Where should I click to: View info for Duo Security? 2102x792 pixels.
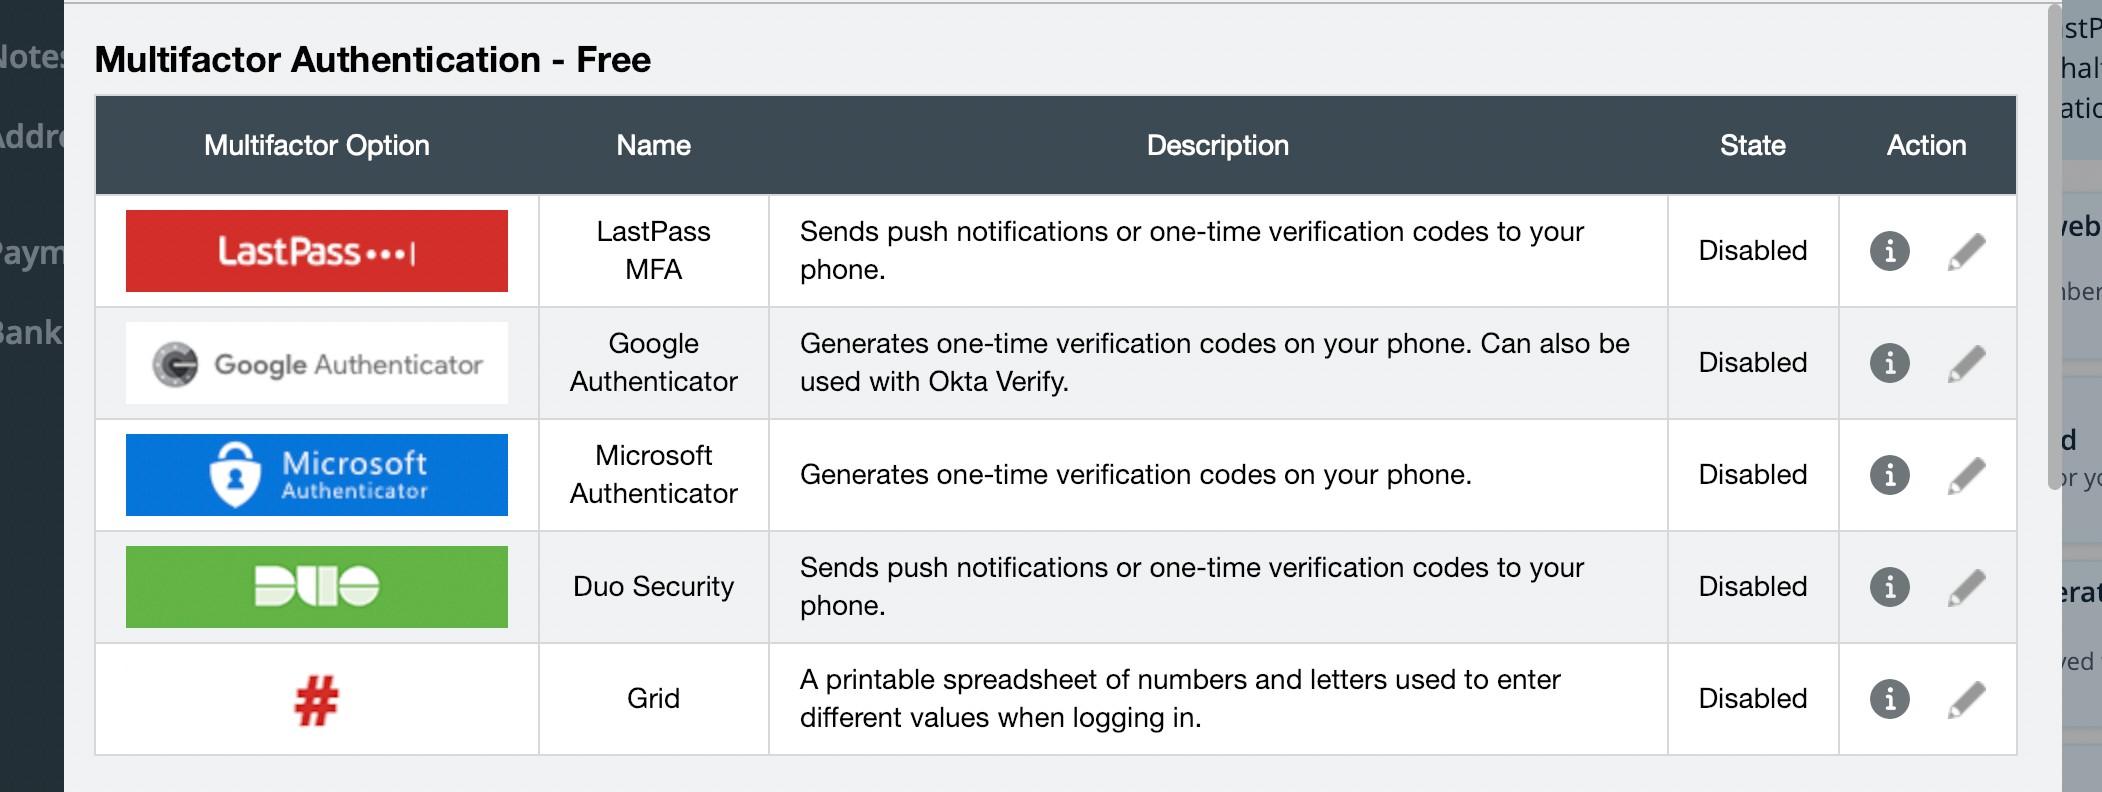(1889, 587)
